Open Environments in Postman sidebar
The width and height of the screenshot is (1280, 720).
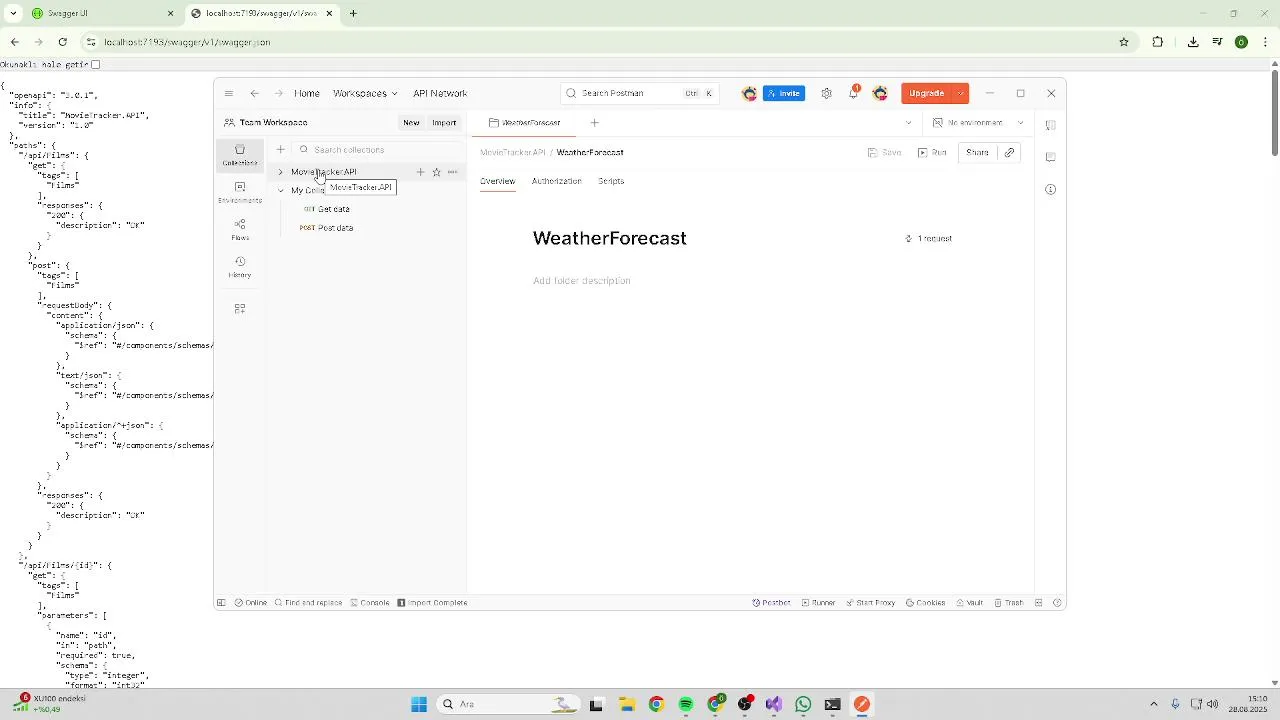coord(239,192)
